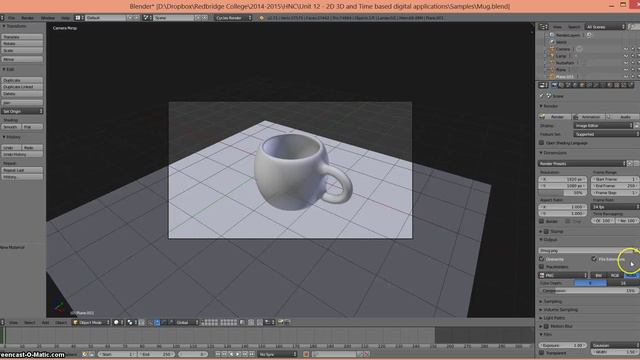
Task: Click the Smooth shading button
Action: point(11,127)
